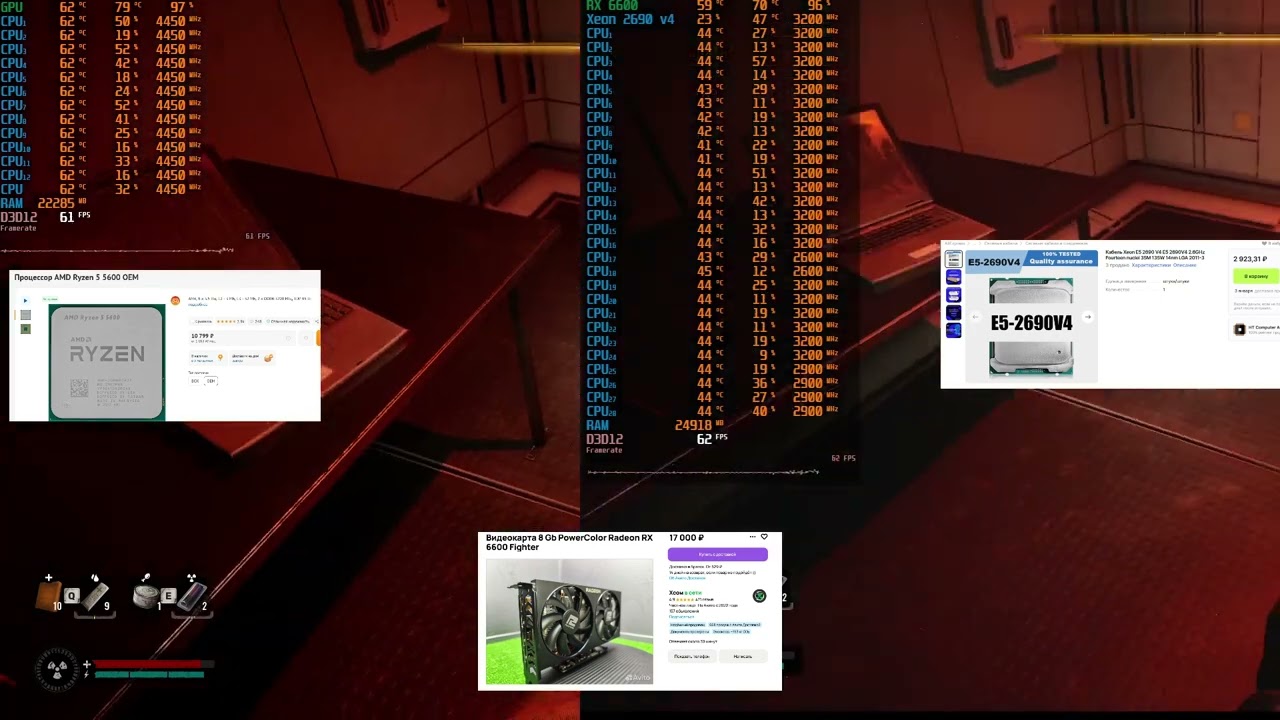Click the D3D12 61 FPS reading in left overlay
Screen dimensions: 1280x720
[x=45, y=217]
